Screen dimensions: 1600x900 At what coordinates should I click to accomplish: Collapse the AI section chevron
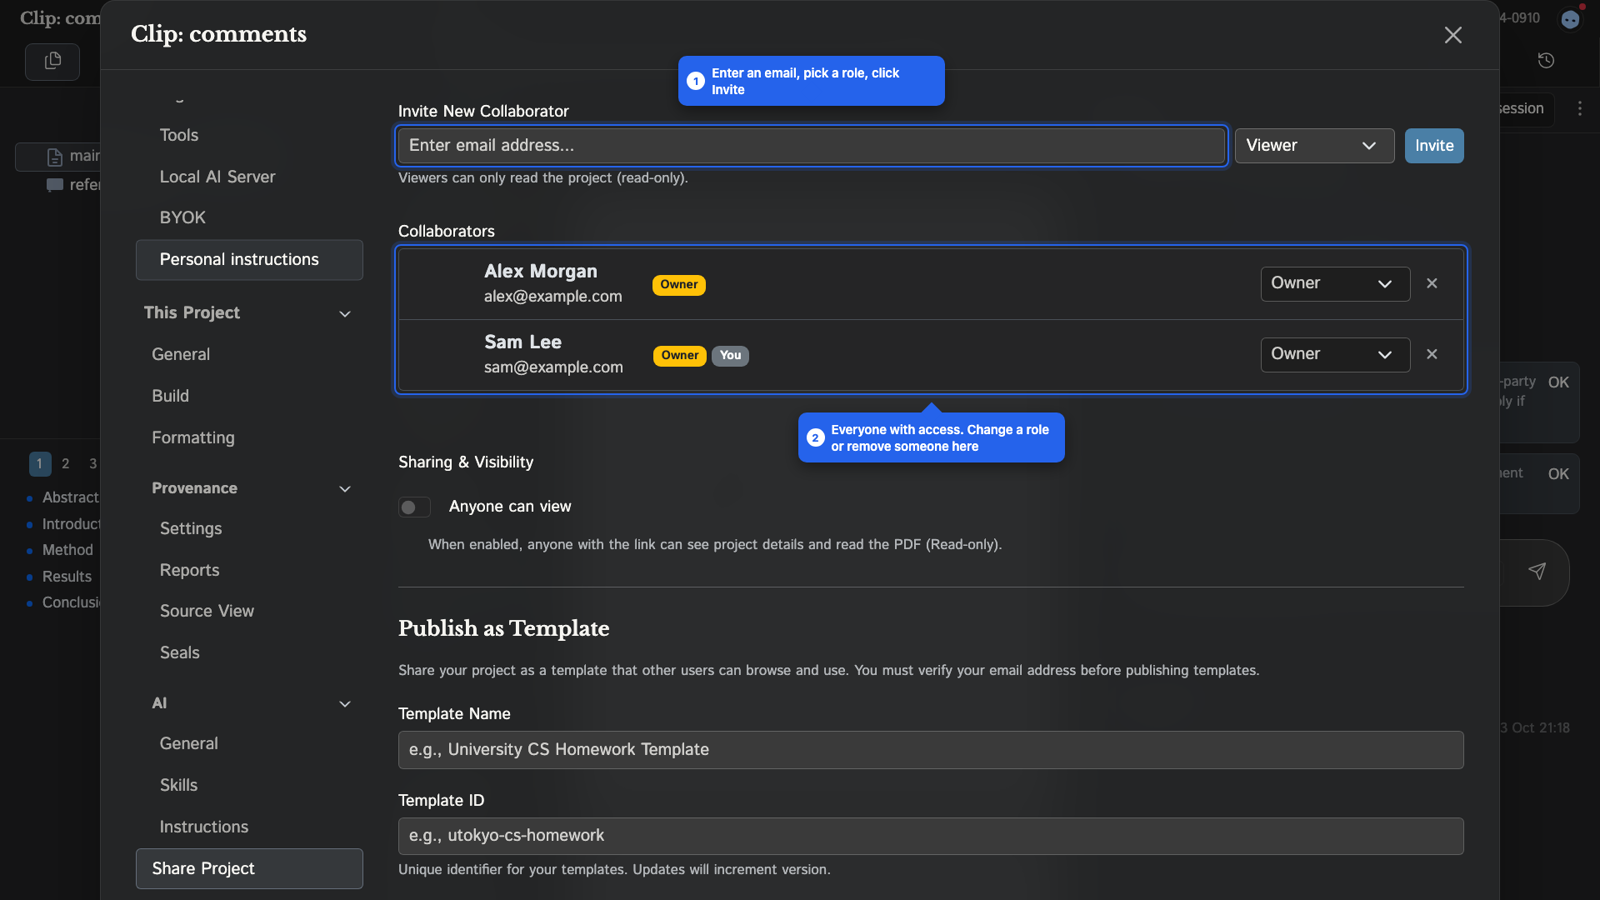click(345, 704)
